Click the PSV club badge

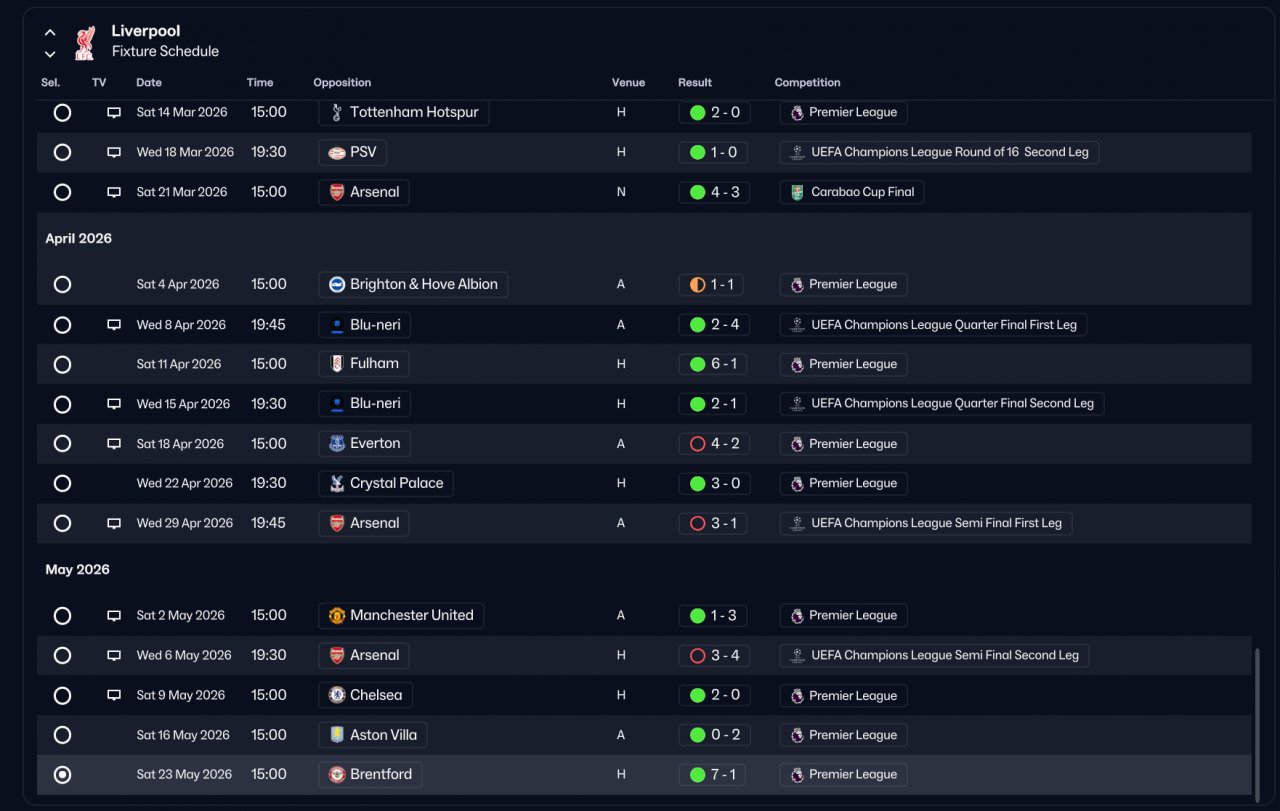tap(337, 153)
